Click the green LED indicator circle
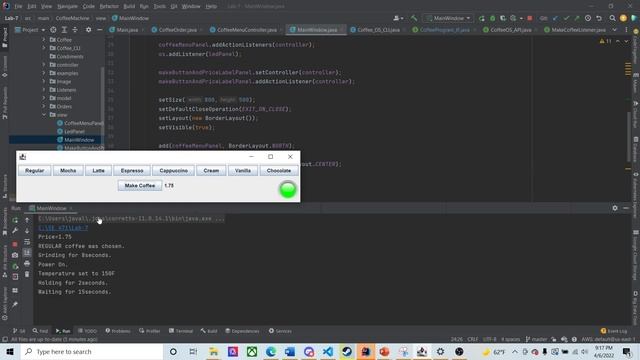The height and width of the screenshot is (360, 640). [x=288, y=190]
